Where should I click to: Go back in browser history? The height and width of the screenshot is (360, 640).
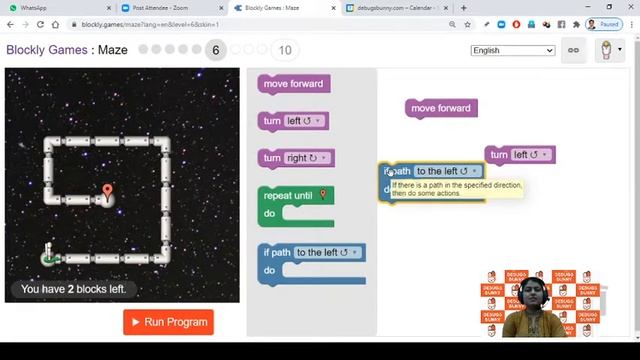pos(11,24)
